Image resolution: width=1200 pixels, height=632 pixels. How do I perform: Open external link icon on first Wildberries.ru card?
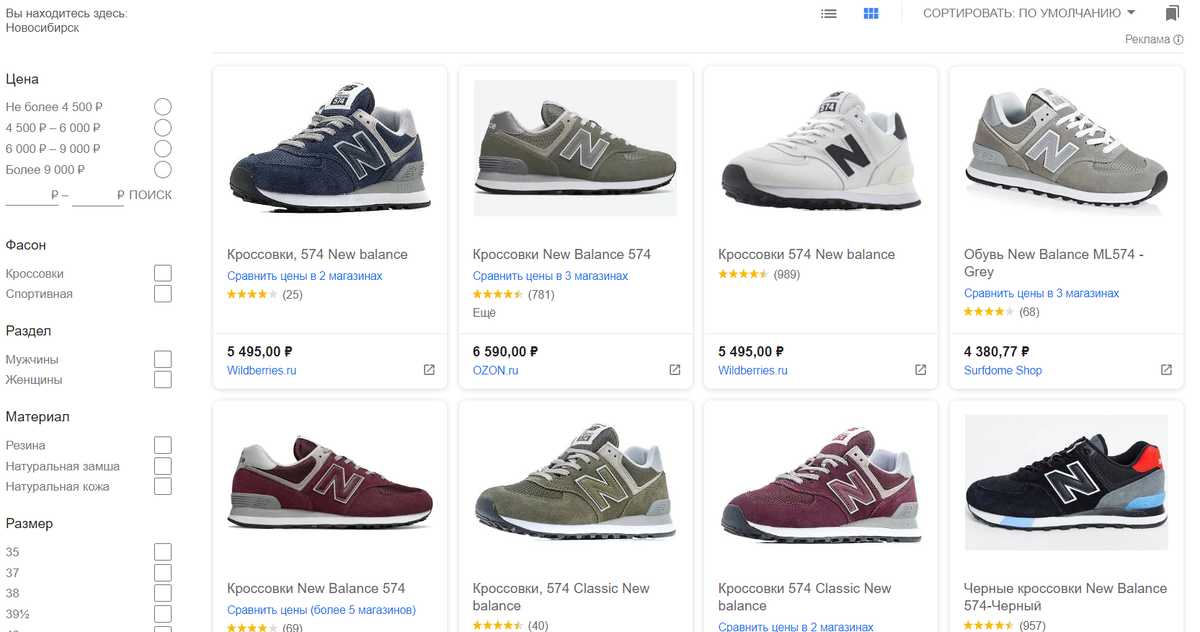429,370
